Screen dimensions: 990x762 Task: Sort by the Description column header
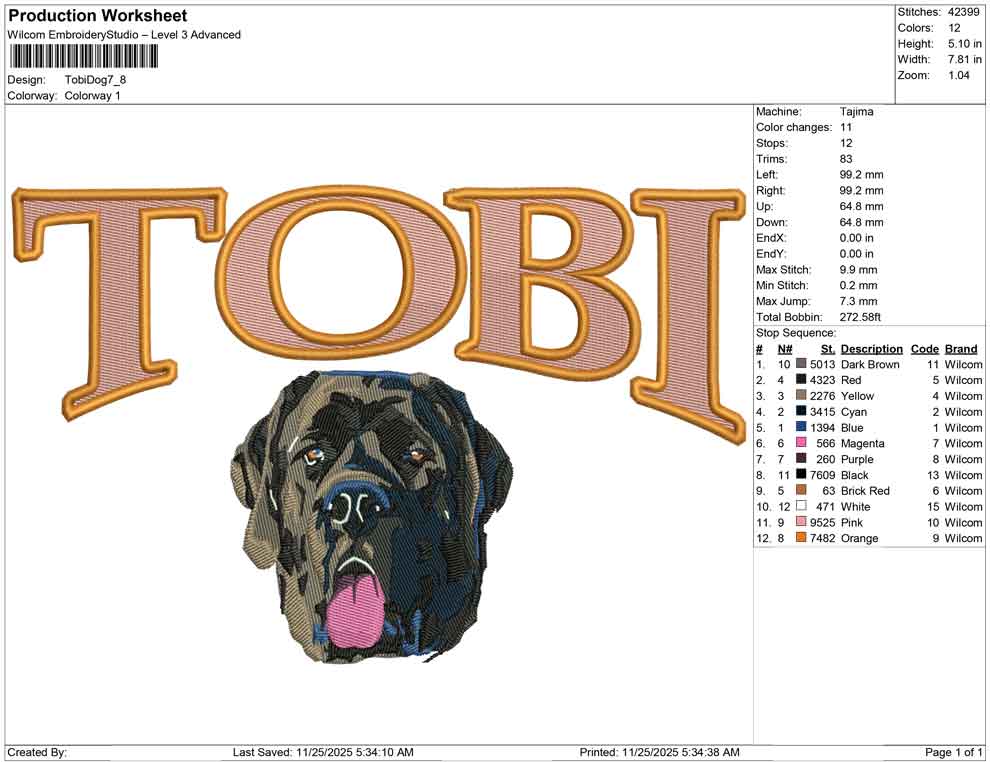870,348
